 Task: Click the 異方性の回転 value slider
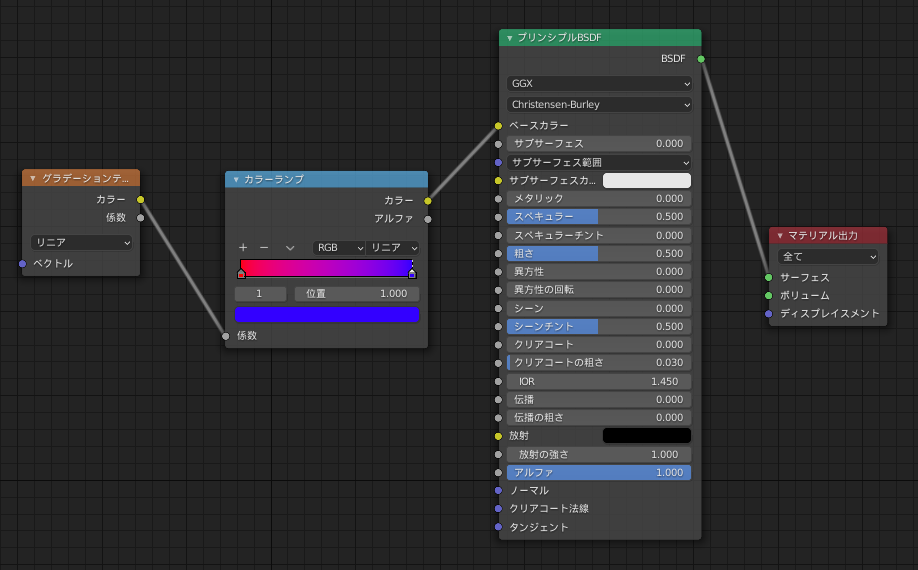pos(599,290)
